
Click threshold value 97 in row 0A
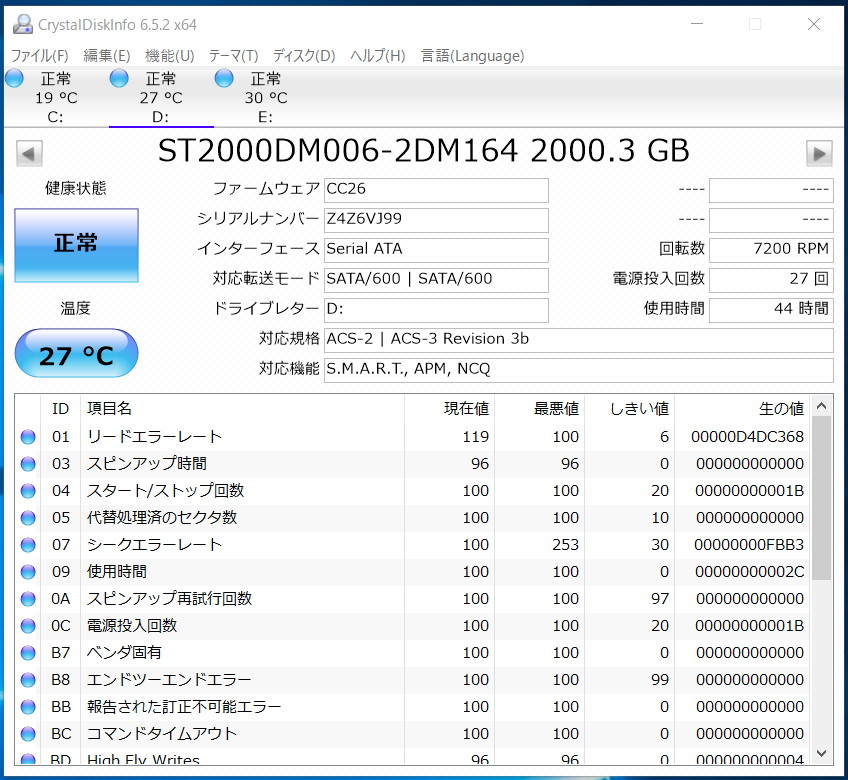[x=660, y=599]
